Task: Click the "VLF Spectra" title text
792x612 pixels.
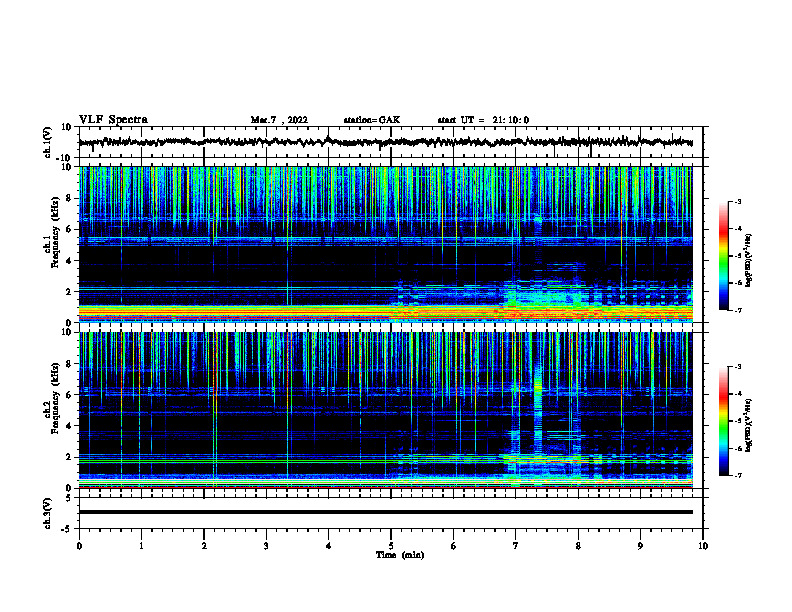Action: [x=113, y=119]
